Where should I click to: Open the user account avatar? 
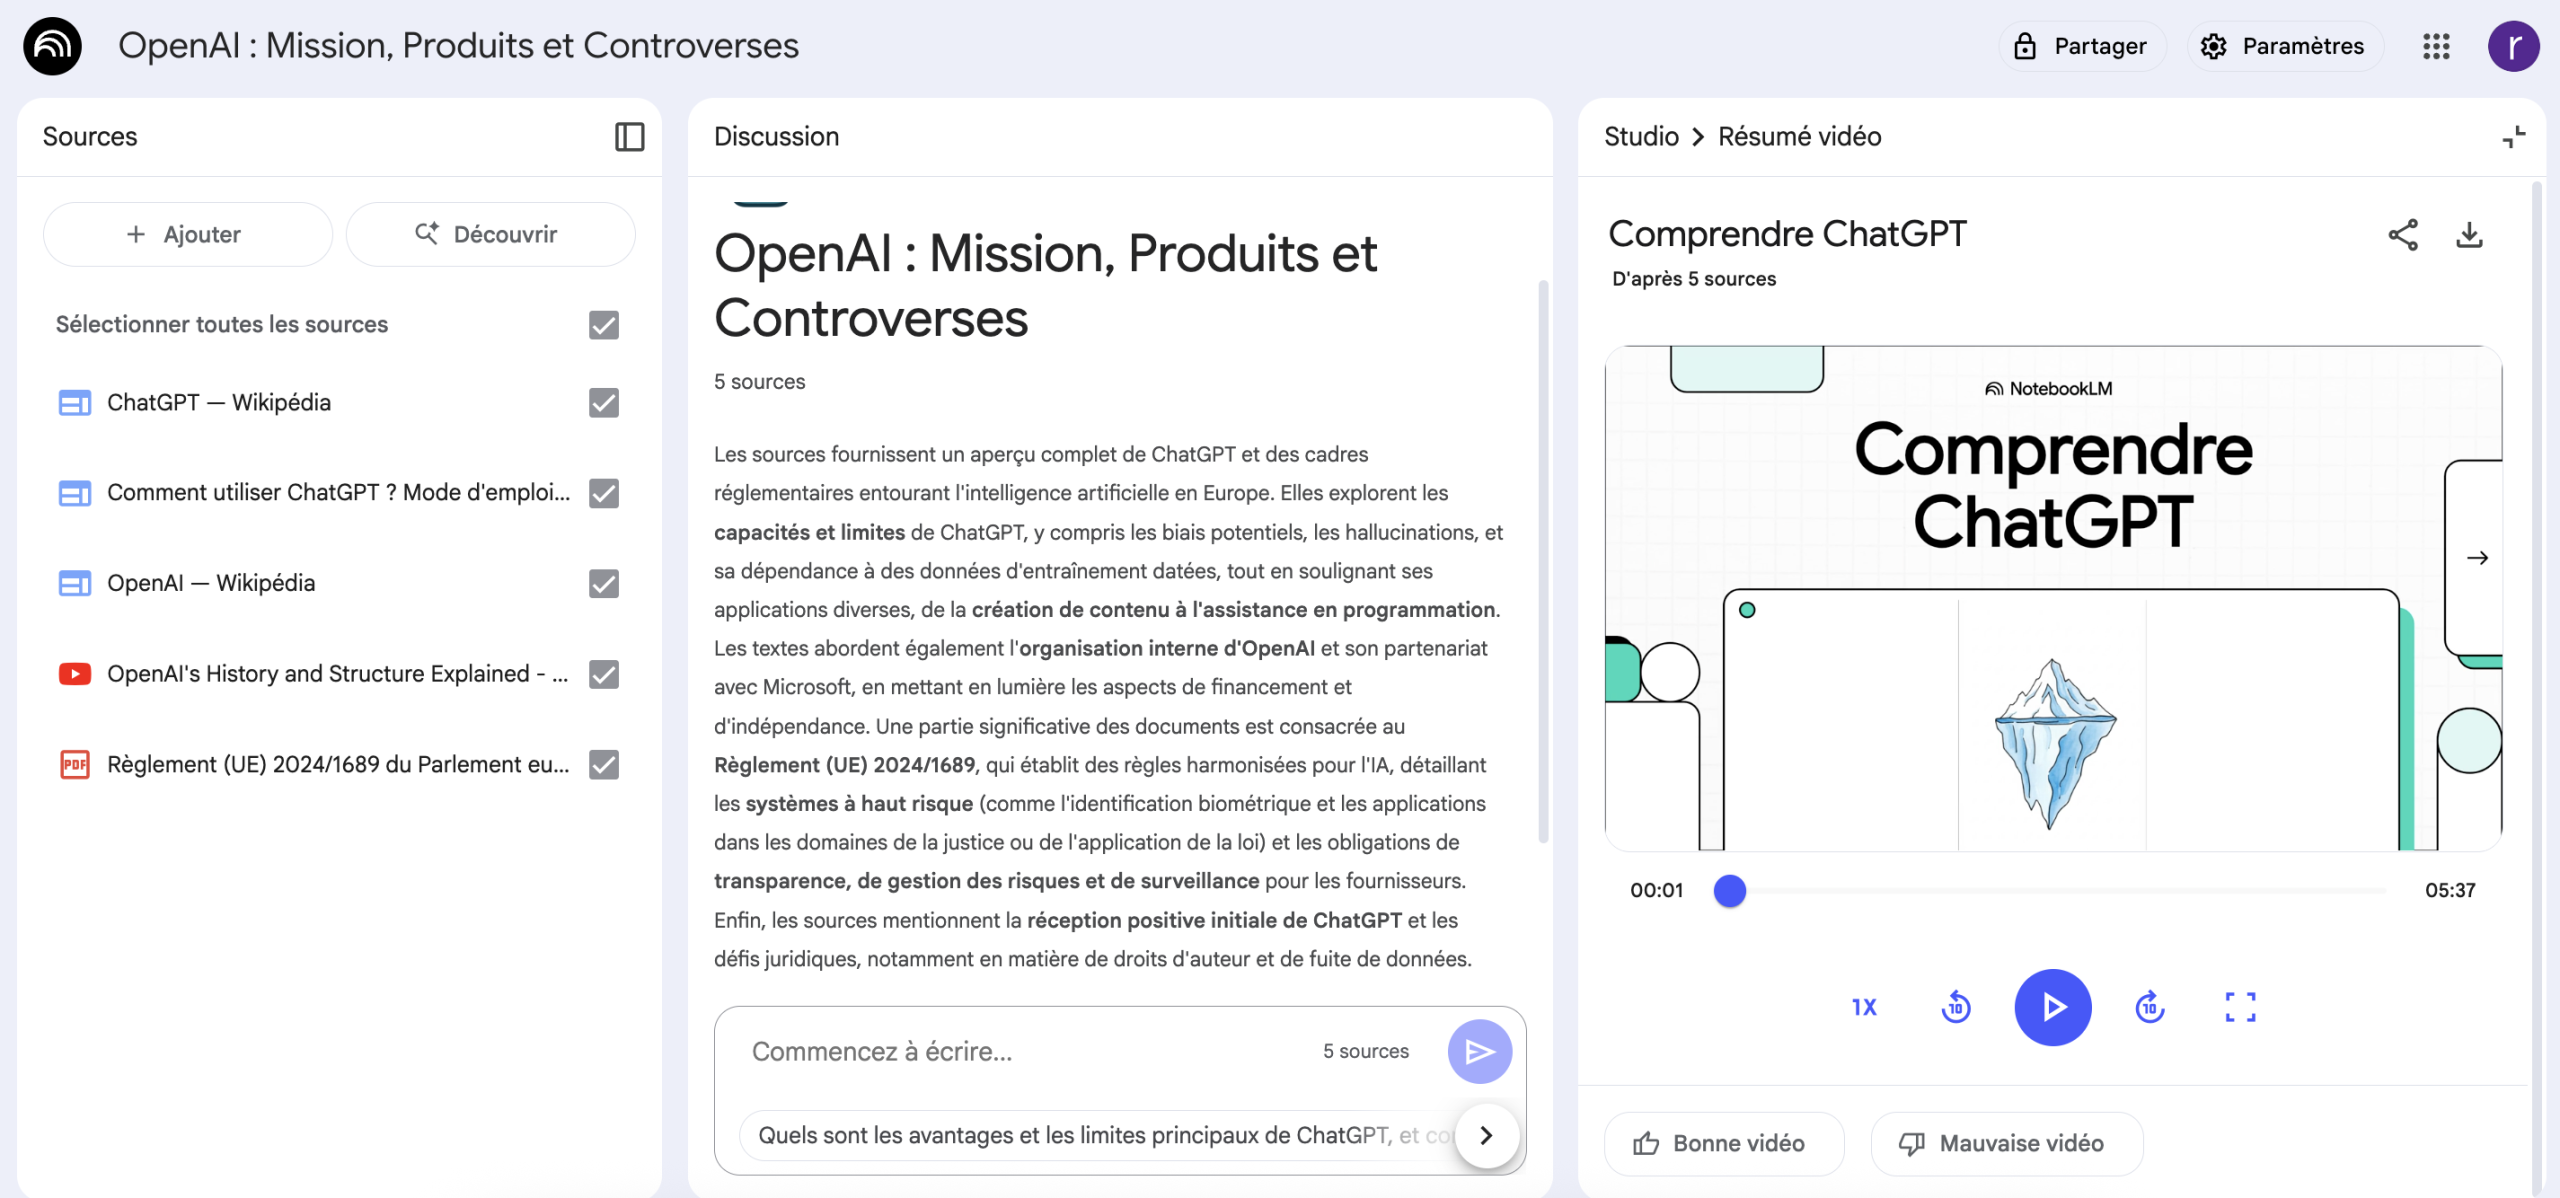coord(2513,46)
